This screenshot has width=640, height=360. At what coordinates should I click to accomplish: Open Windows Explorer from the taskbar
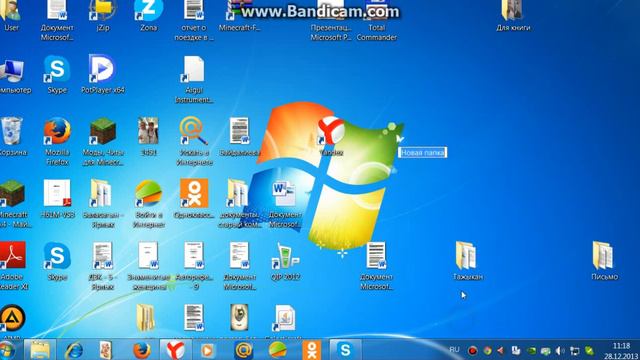pos(40,350)
